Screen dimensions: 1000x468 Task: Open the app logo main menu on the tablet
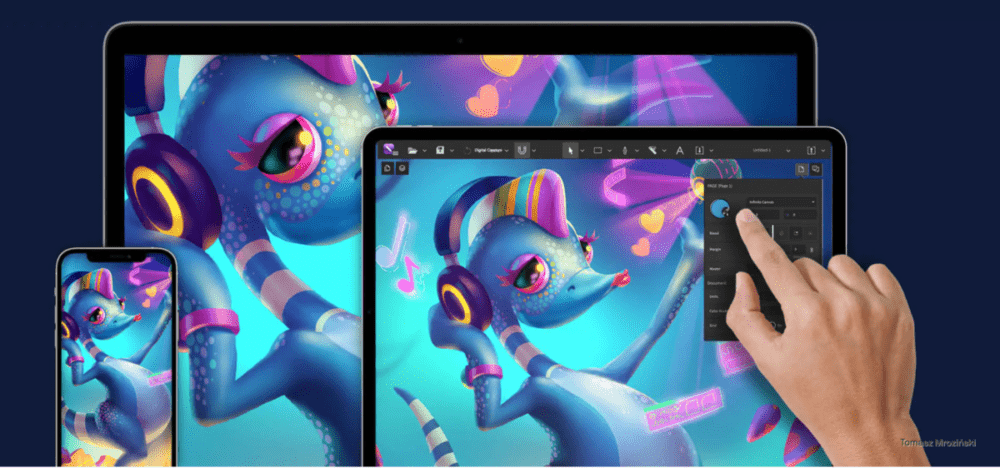(x=389, y=150)
